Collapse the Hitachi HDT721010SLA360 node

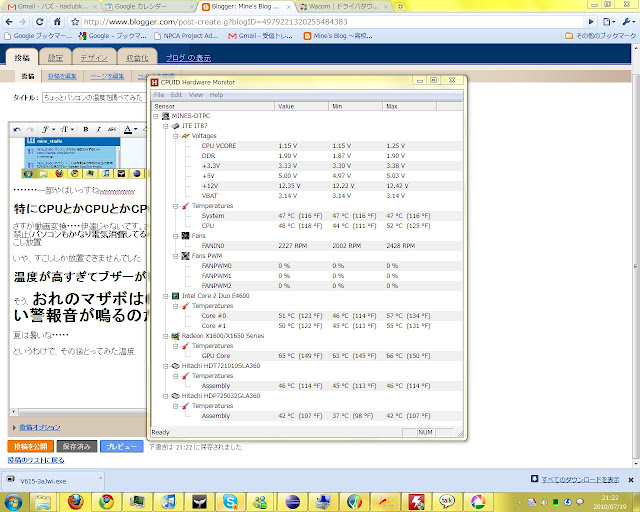(166, 366)
